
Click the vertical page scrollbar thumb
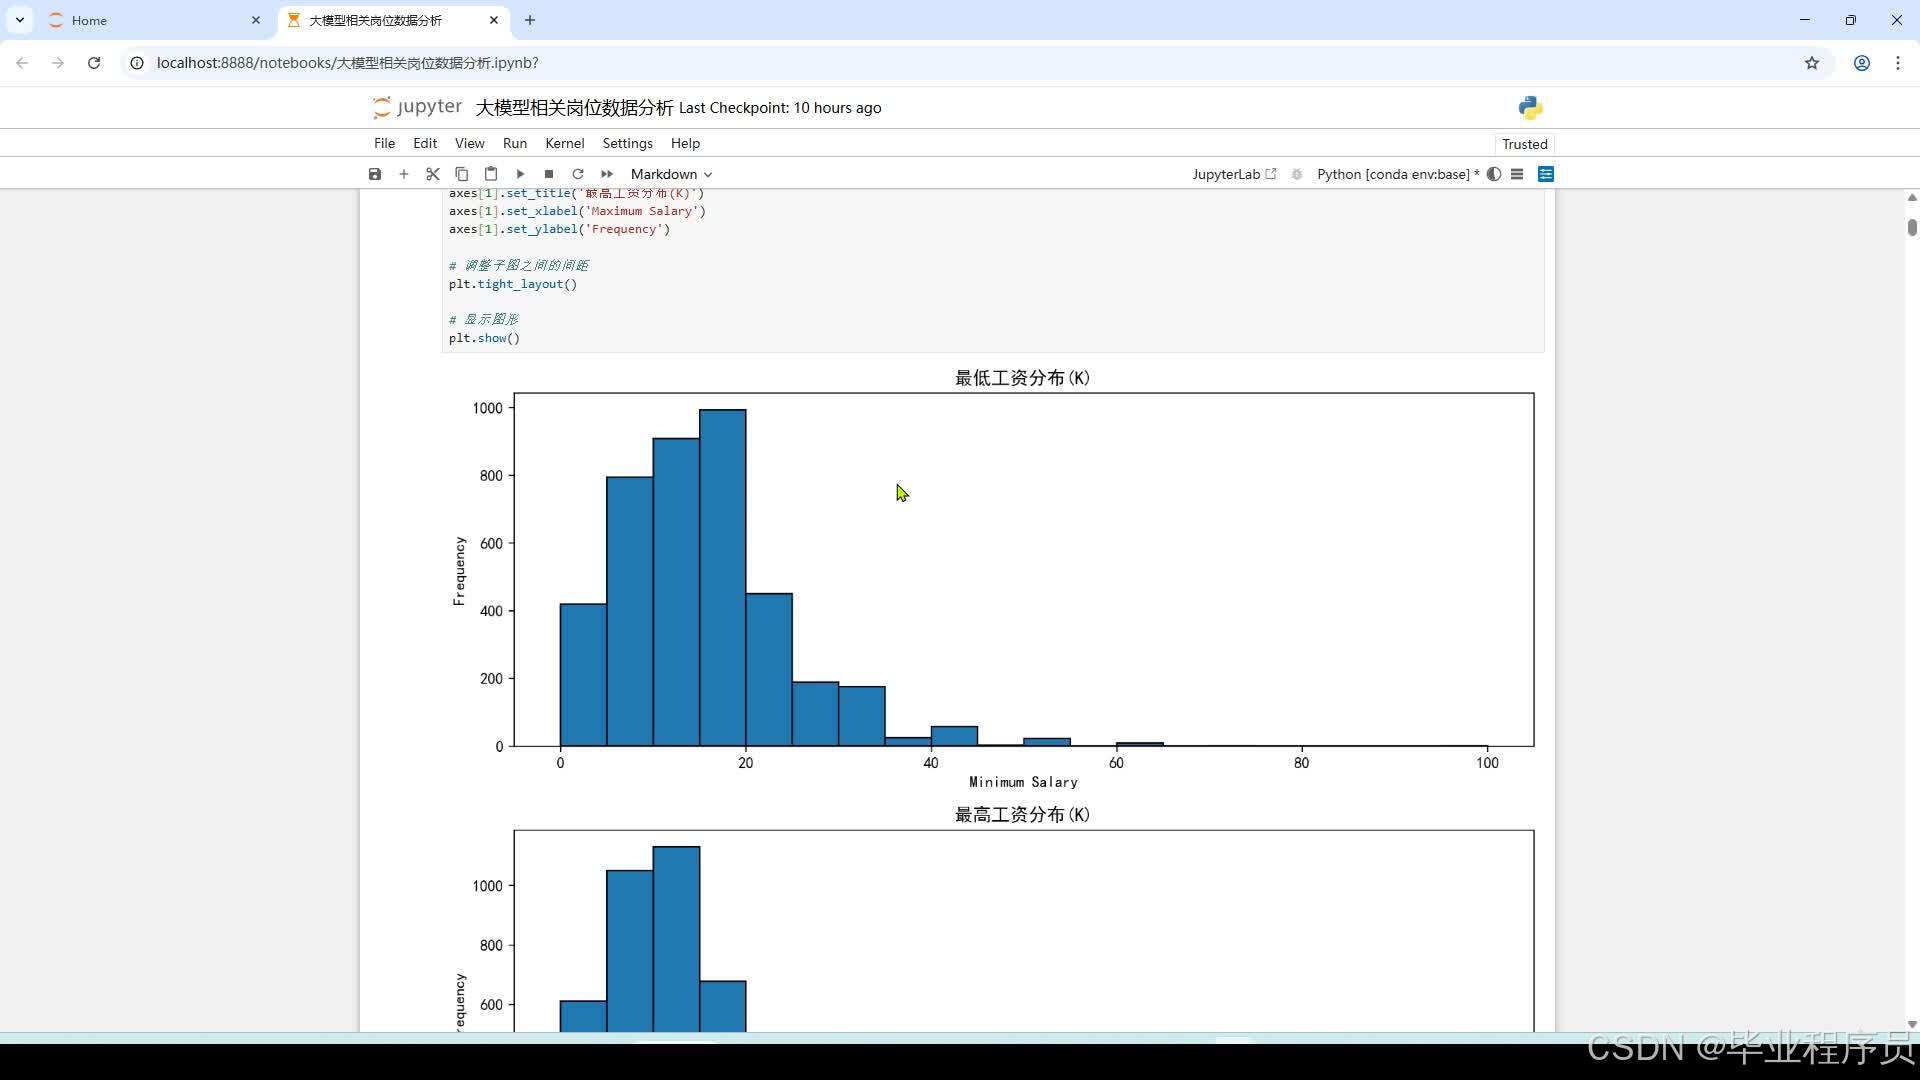pyautogui.click(x=1912, y=227)
